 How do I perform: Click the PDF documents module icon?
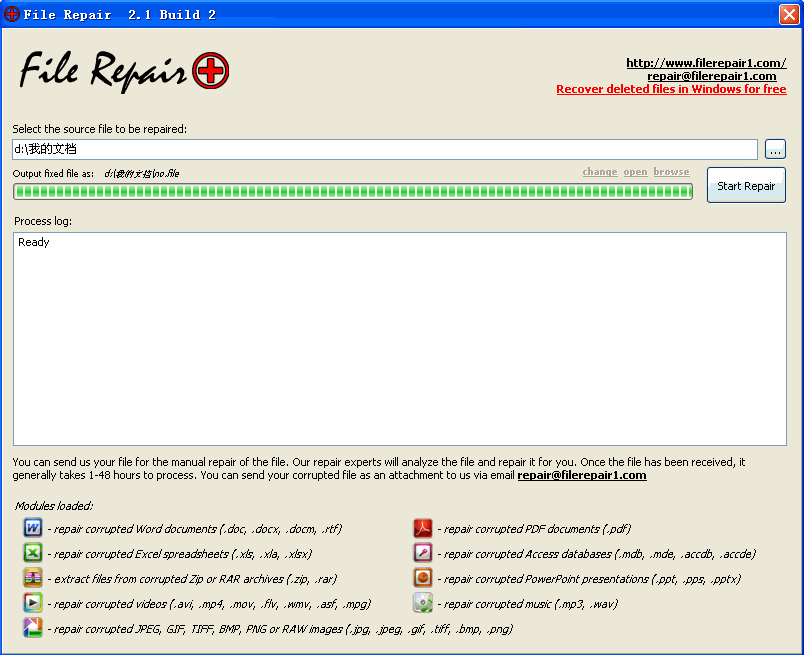[x=423, y=527]
